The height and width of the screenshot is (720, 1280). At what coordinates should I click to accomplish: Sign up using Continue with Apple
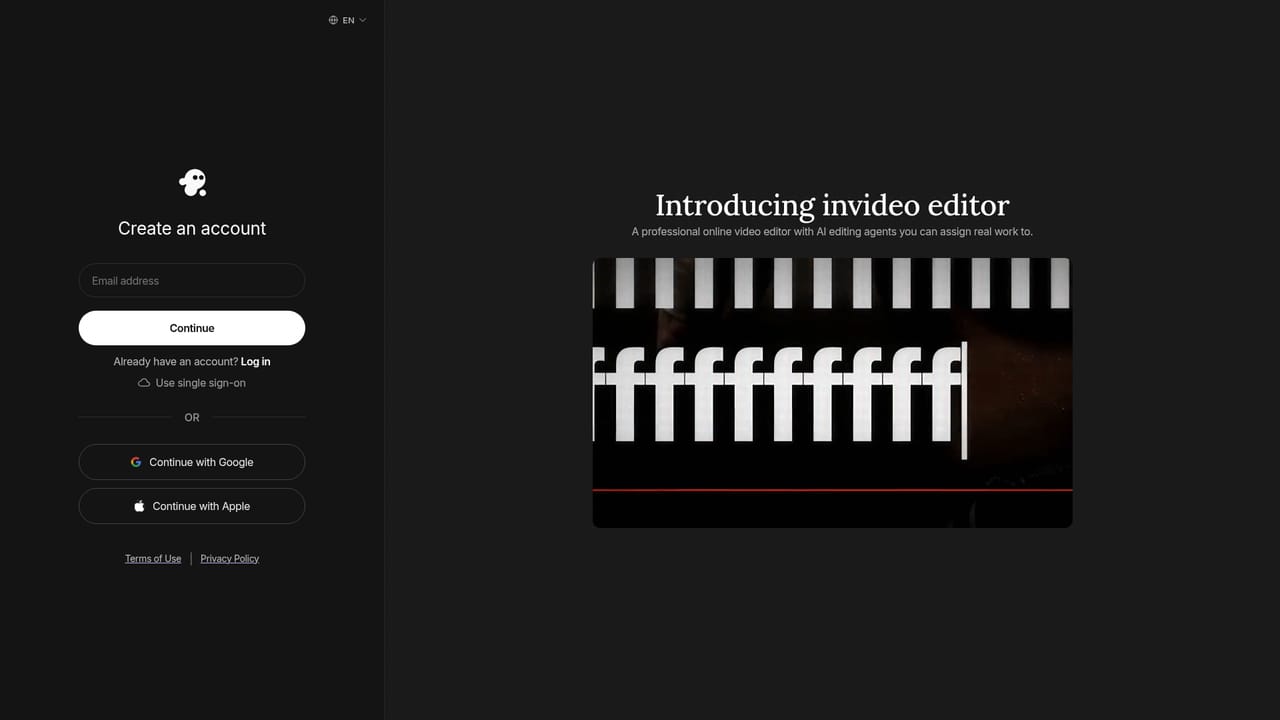[x=192, y=506]
